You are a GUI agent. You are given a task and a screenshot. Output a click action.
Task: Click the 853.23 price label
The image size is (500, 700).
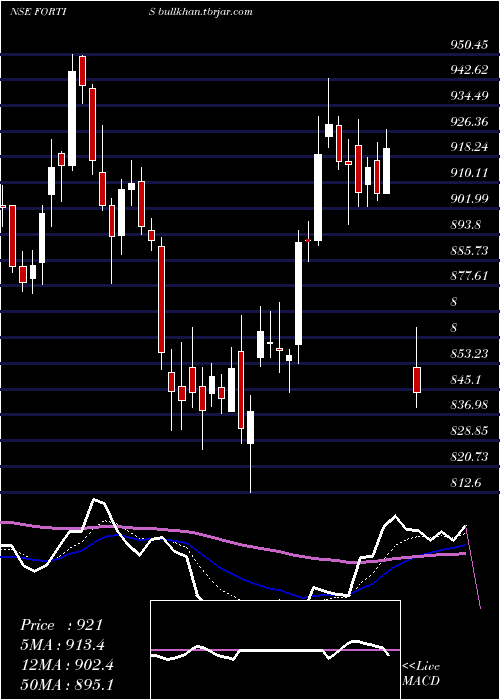click(469, 354)
